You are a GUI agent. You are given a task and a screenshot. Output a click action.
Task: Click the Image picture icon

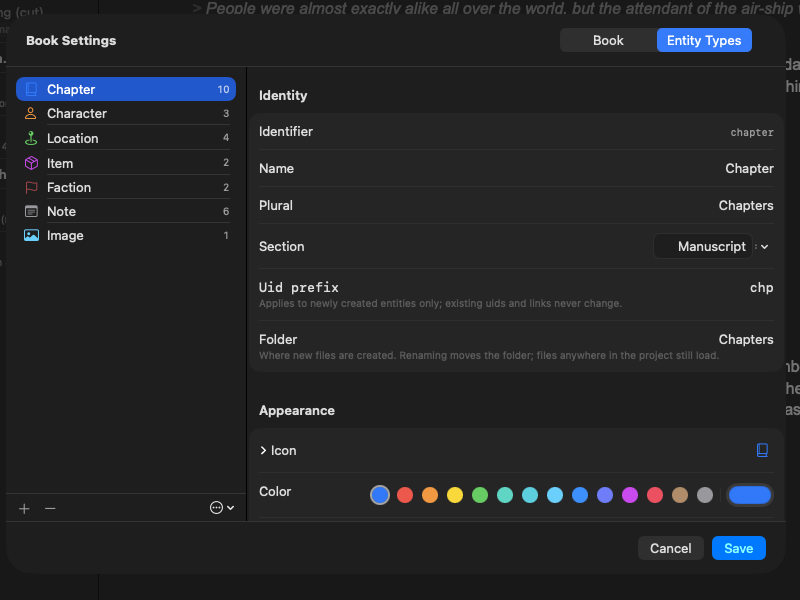click(x=31, y=235)
